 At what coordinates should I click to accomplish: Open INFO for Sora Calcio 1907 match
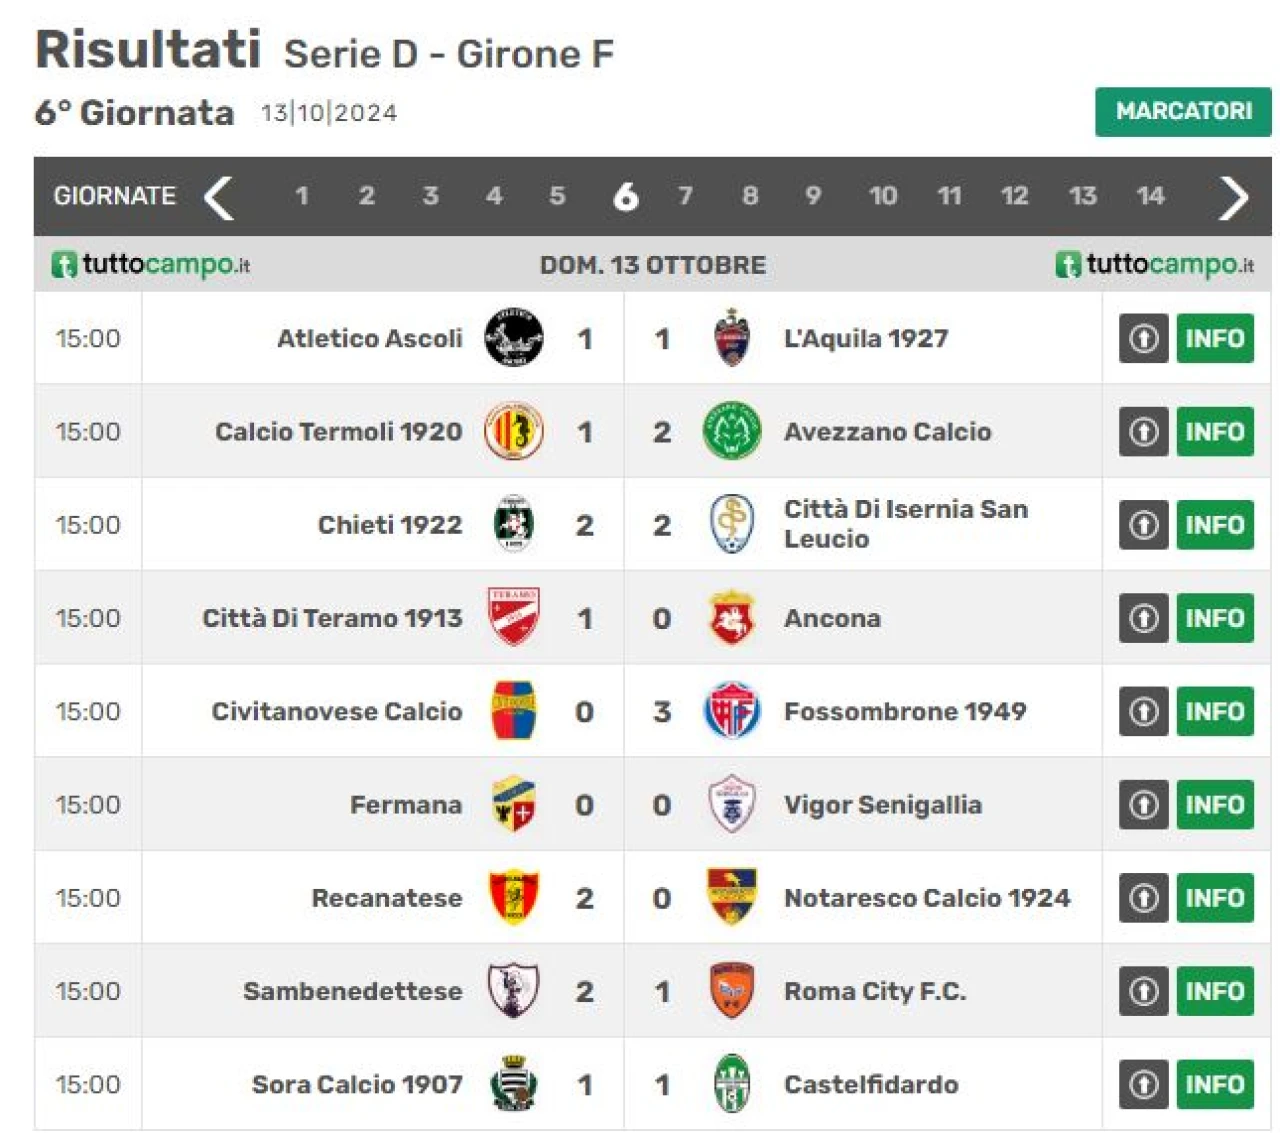[x=1215, y=1084]
